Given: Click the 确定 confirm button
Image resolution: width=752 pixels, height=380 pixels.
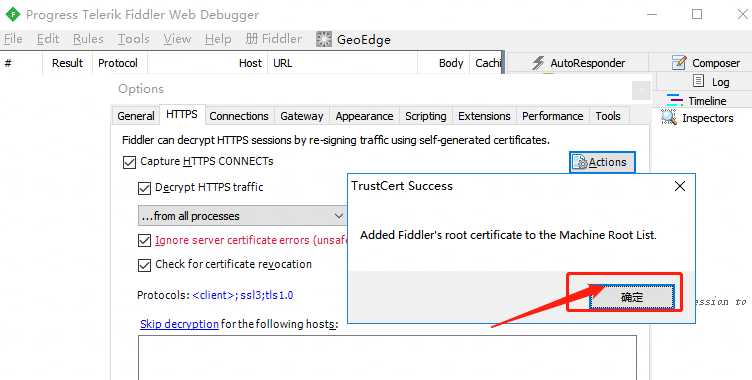Looking at the screenshot, I should pyautogui.click(x=632, y=297).
